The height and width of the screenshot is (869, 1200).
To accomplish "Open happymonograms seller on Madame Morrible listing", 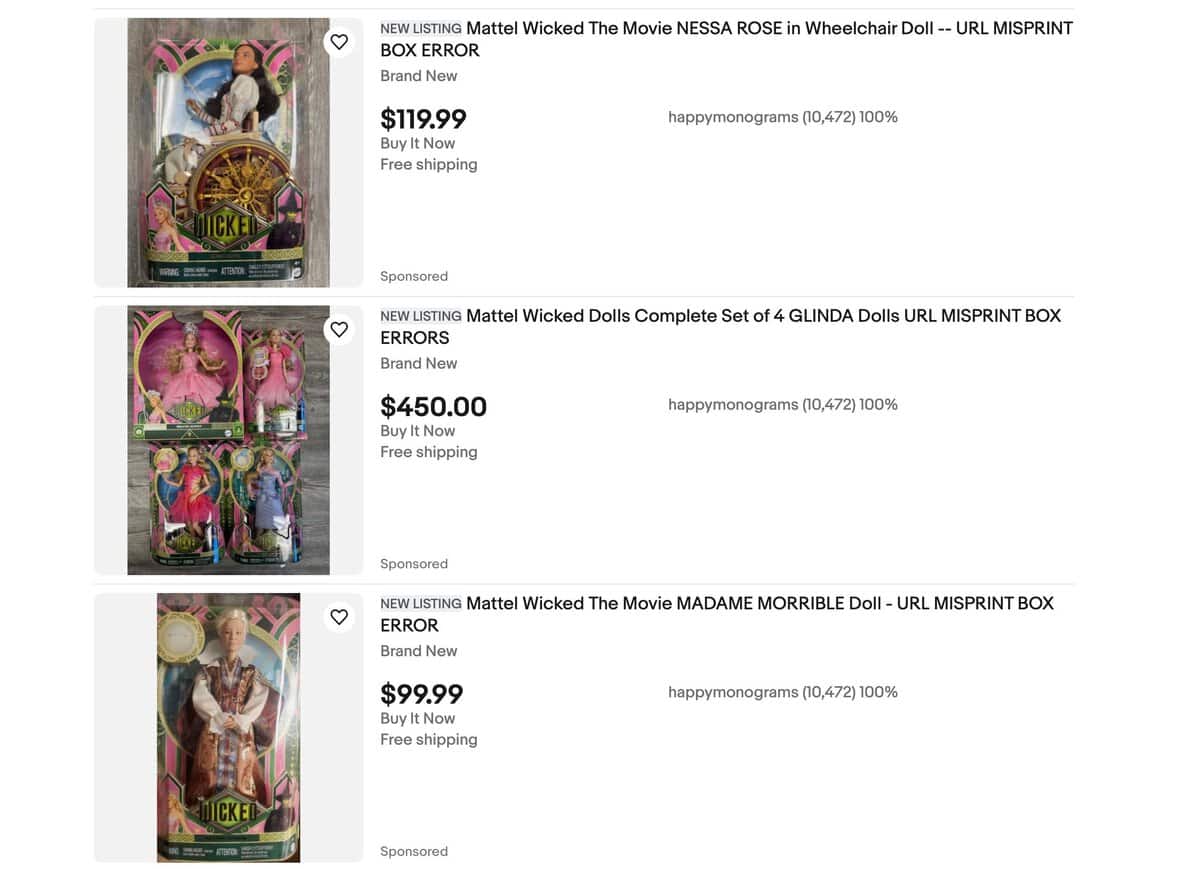I will 732,692.
